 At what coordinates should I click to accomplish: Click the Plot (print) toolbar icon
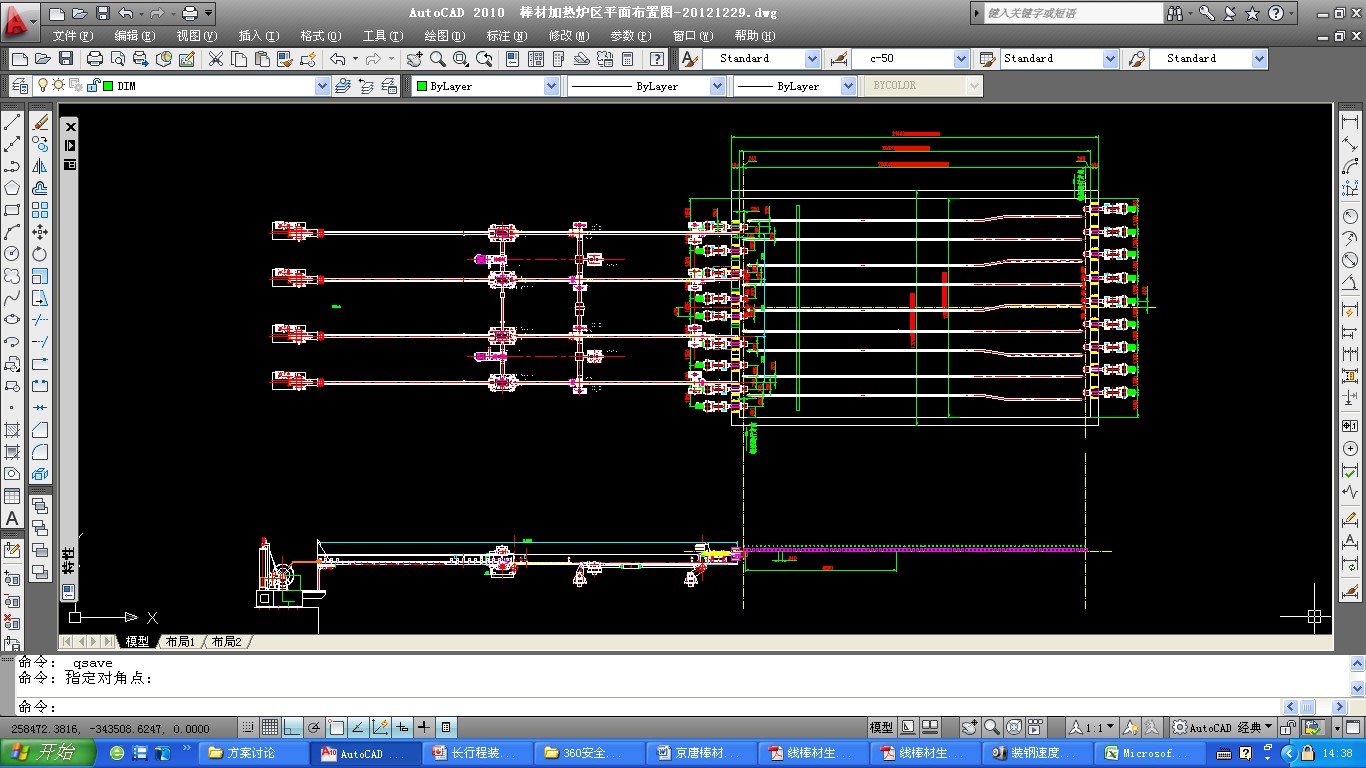tap(94, 59)
